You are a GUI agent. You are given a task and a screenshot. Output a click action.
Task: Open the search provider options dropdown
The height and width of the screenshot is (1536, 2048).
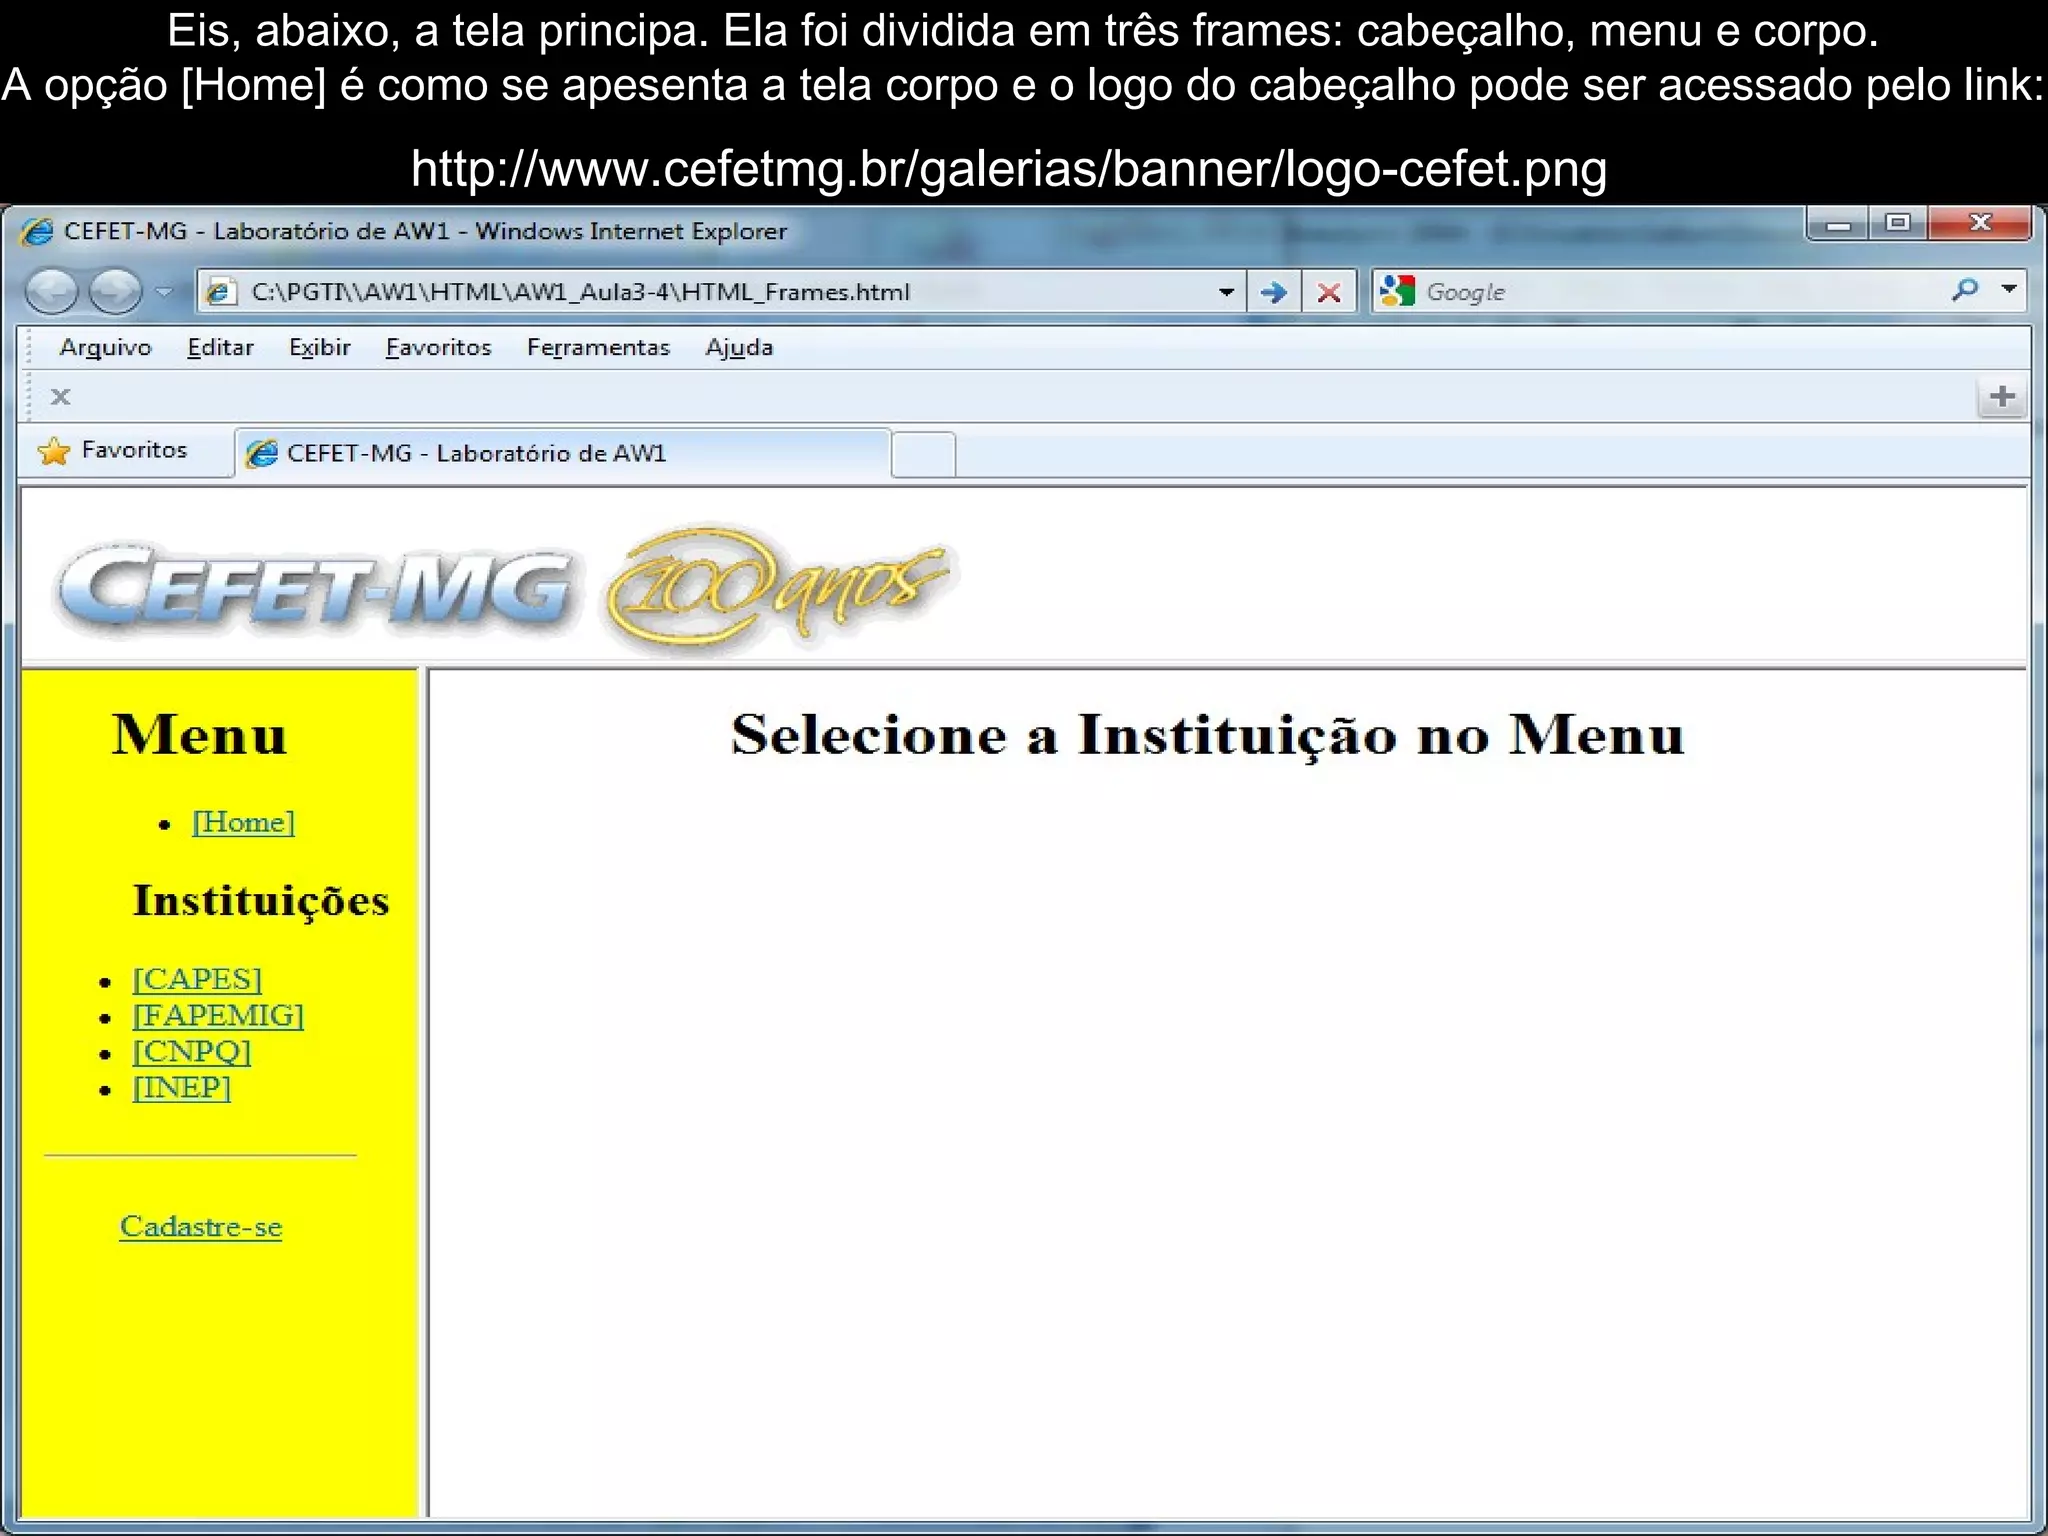pos(2009,291)
